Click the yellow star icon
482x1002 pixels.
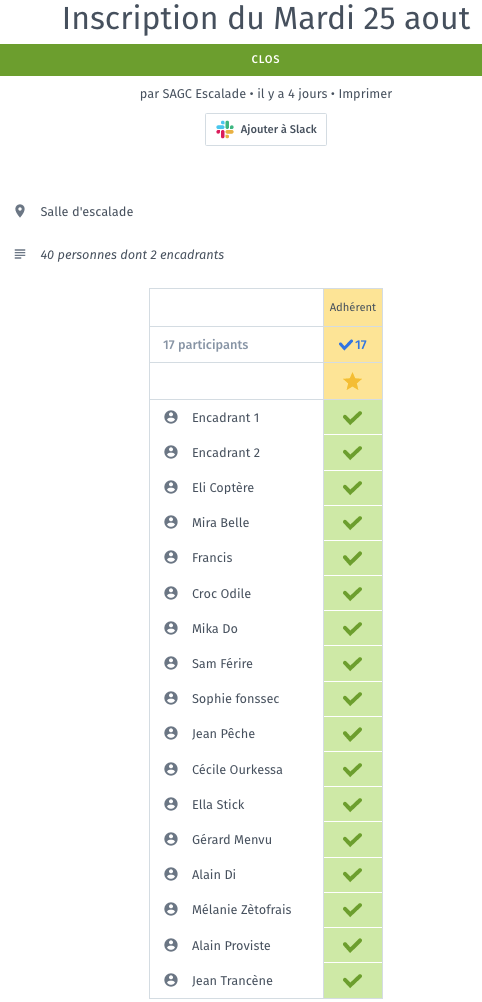coord(353,382)
